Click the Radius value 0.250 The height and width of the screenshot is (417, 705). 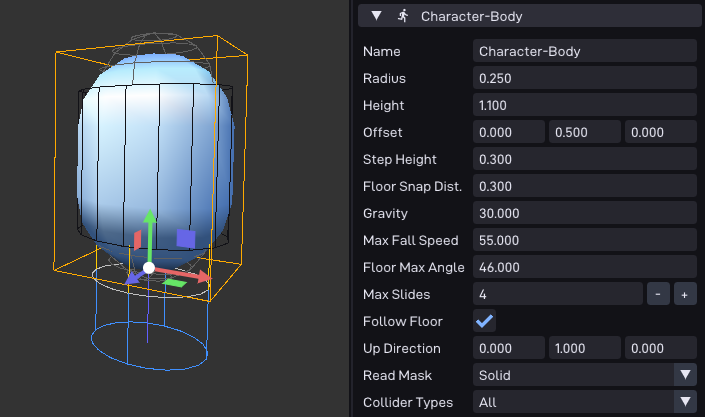[585, 78]
